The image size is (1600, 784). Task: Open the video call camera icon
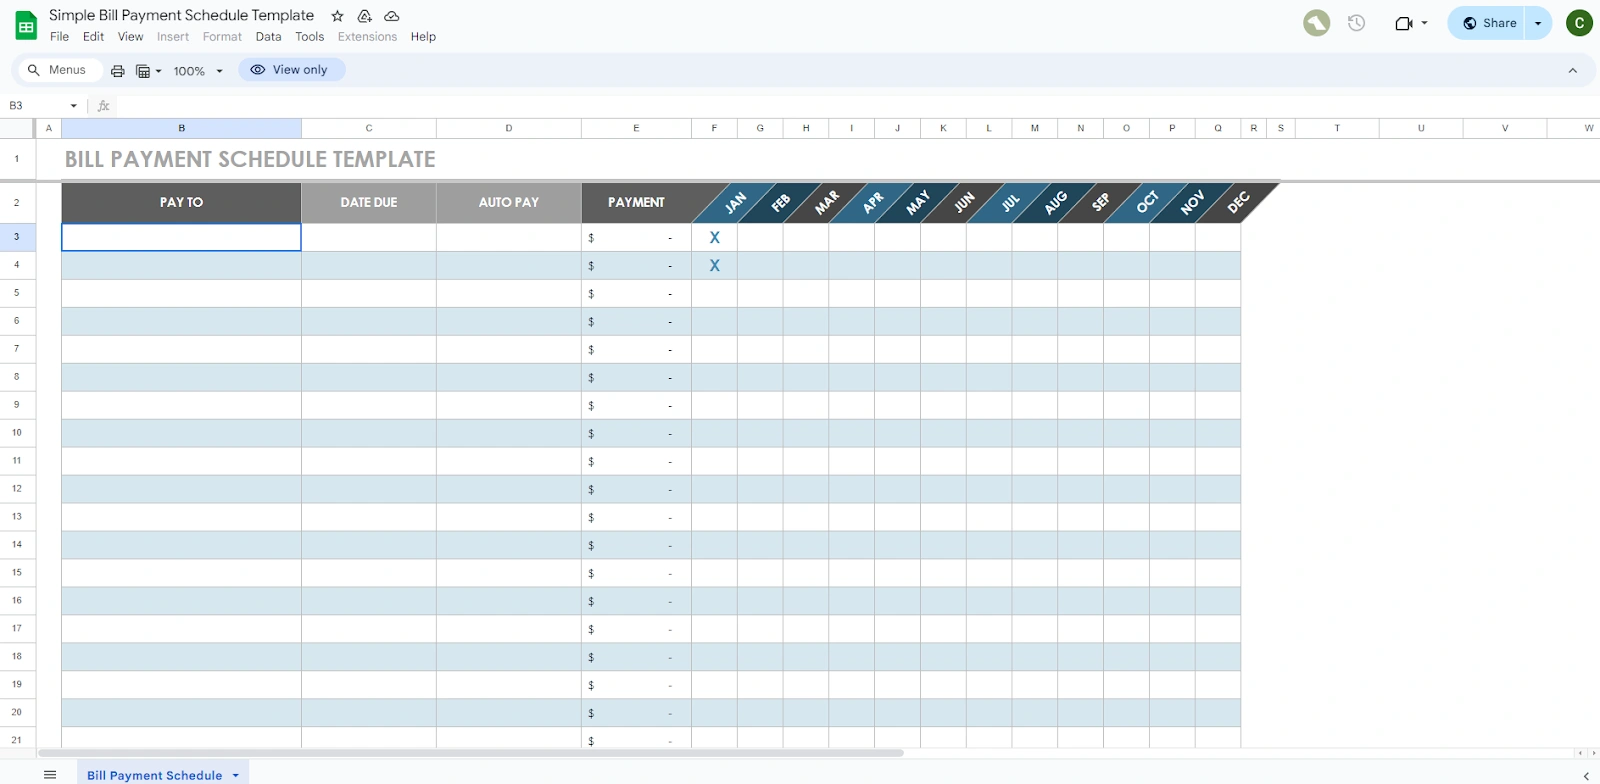(x=1404, y=23)
